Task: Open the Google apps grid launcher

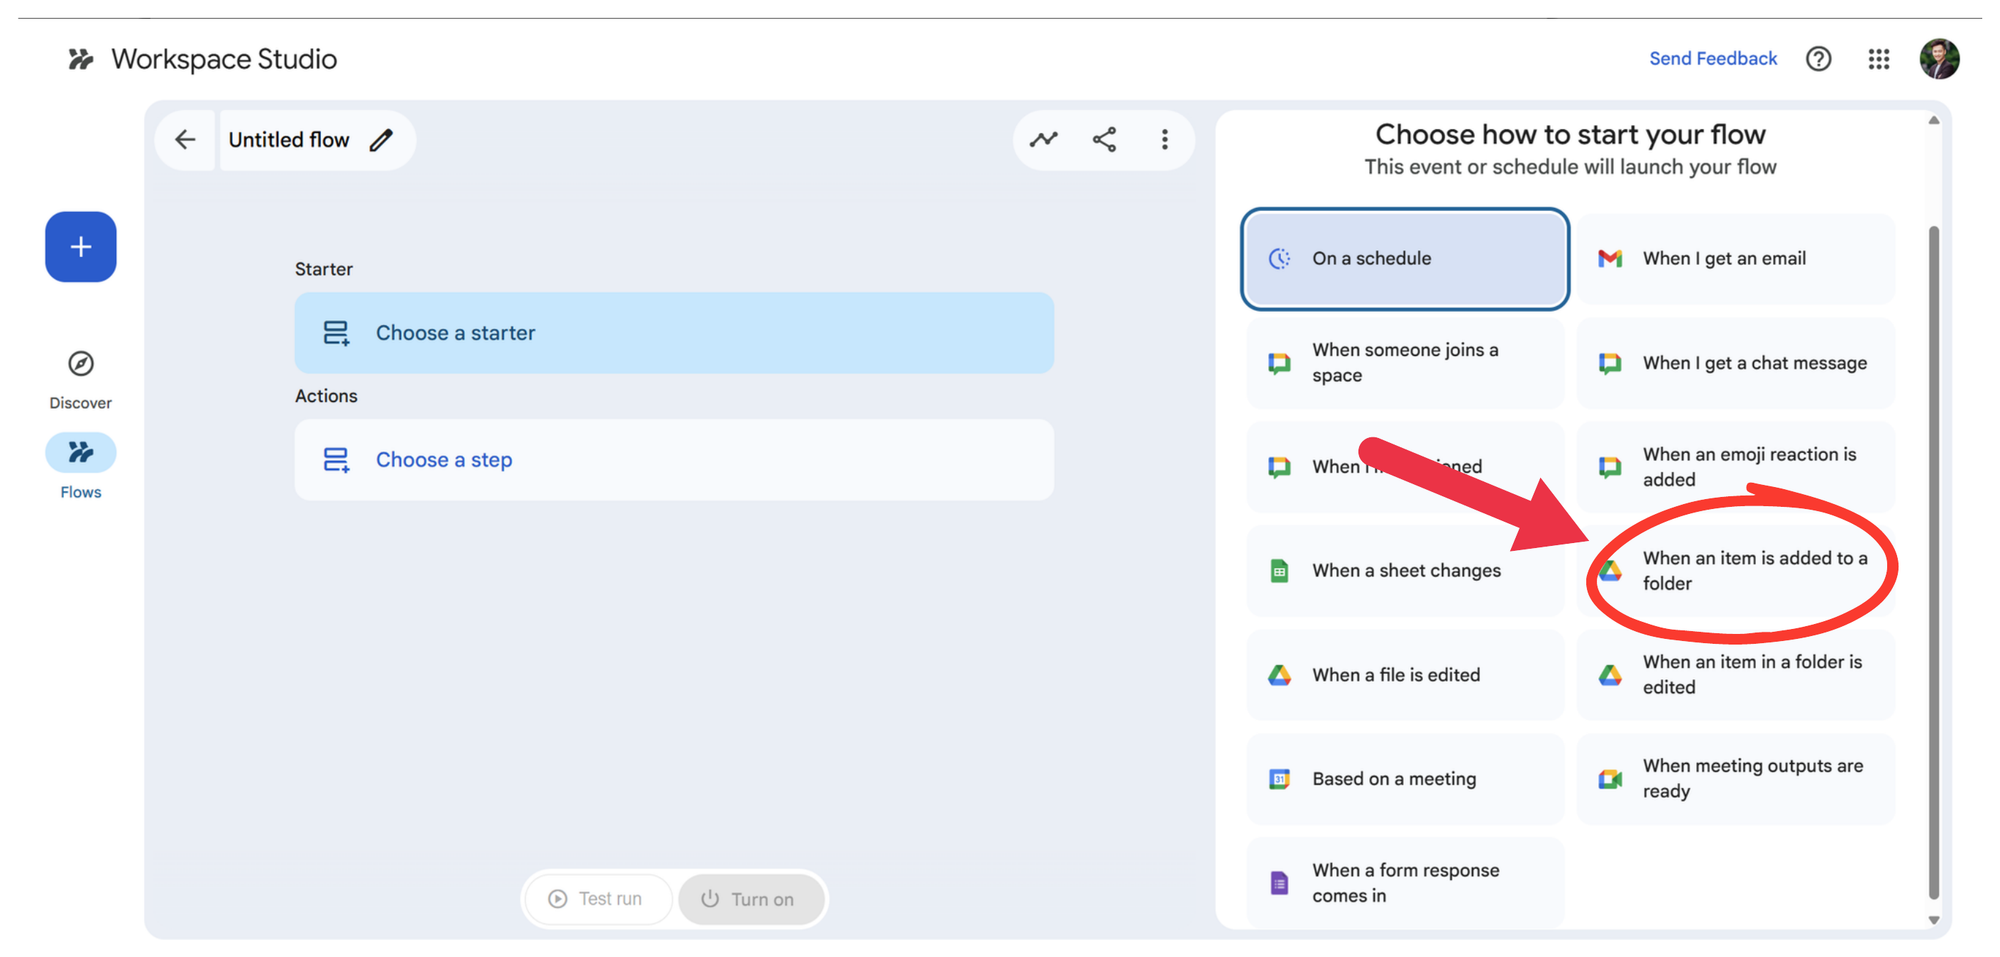Action: pos(1879,59)
